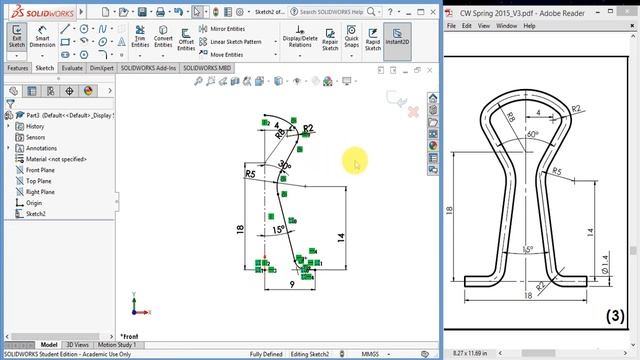Click Mirror Entities

click(x=222, y=29)
